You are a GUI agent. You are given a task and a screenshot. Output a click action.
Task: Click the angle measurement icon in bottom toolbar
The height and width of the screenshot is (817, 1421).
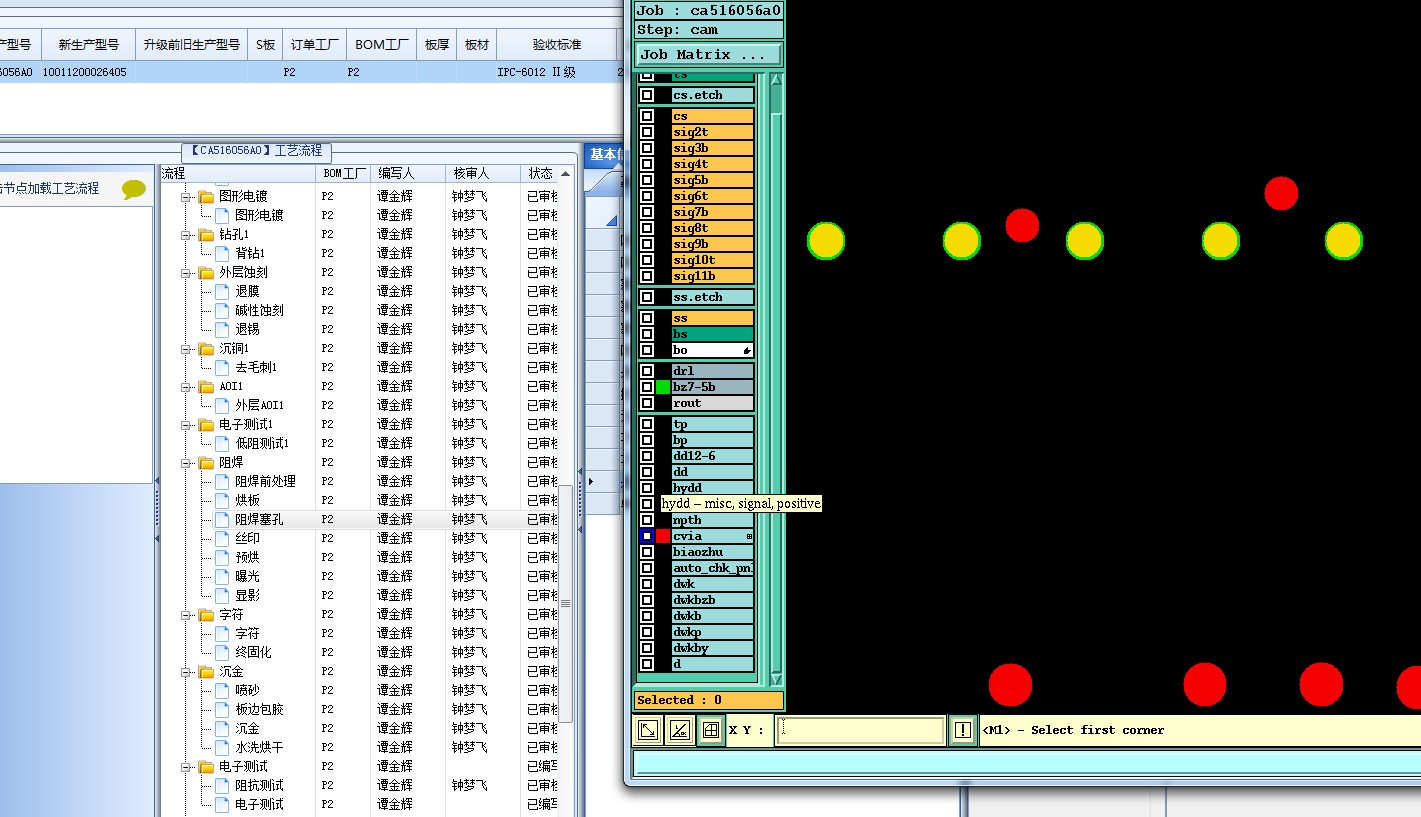[x=679, y=730]
